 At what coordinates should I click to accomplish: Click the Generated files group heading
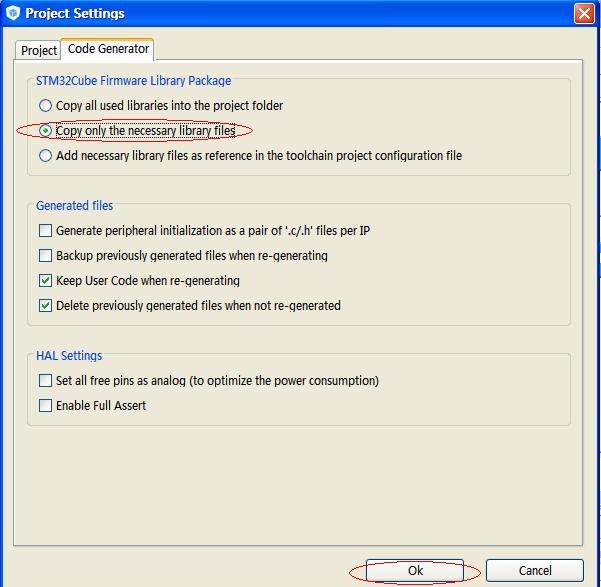click(74, 206)
